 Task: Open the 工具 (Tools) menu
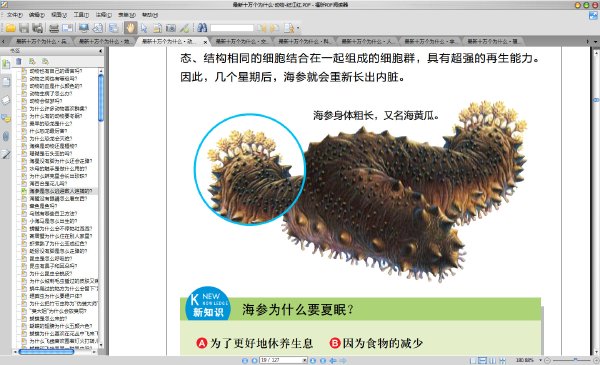[81, 15]
